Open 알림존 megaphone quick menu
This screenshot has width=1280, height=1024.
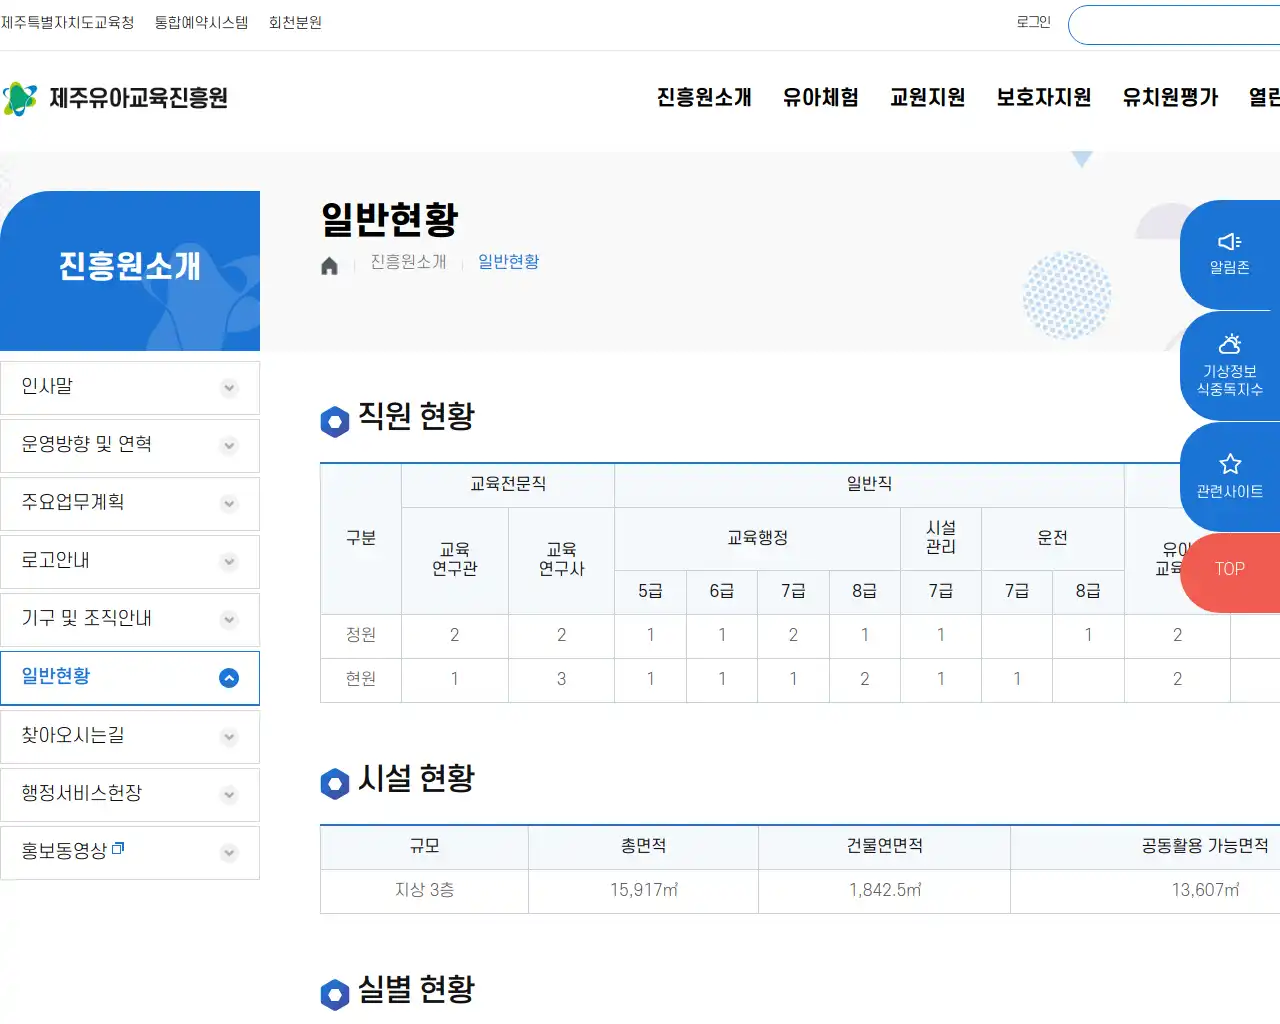pos(1230,254)
